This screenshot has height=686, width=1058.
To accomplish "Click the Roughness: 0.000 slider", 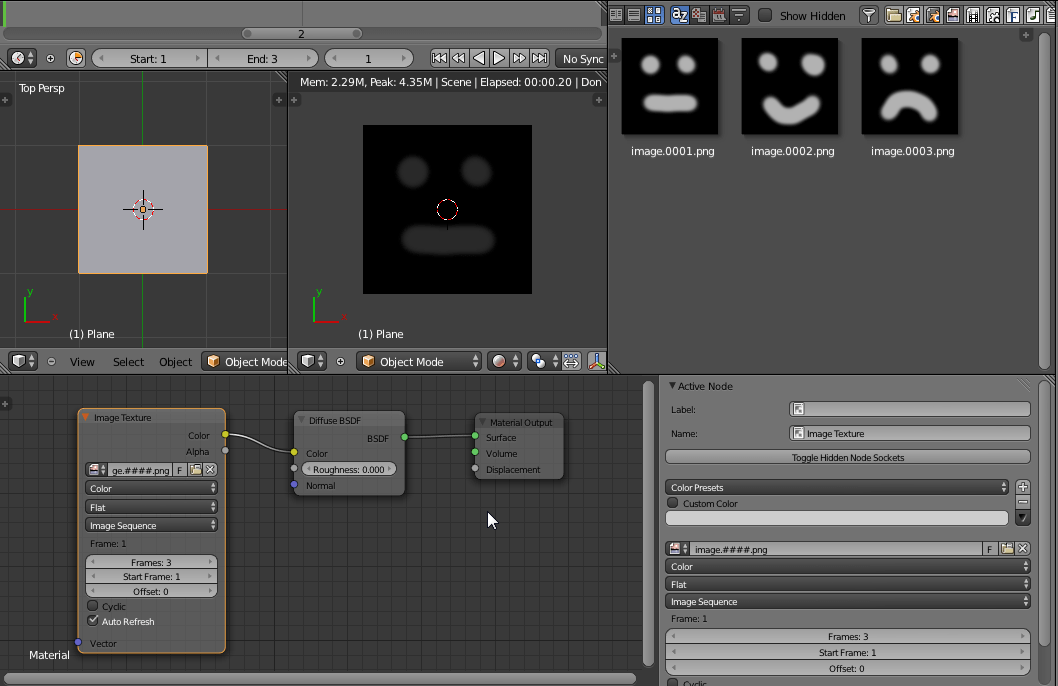I will tap(349, 469).
